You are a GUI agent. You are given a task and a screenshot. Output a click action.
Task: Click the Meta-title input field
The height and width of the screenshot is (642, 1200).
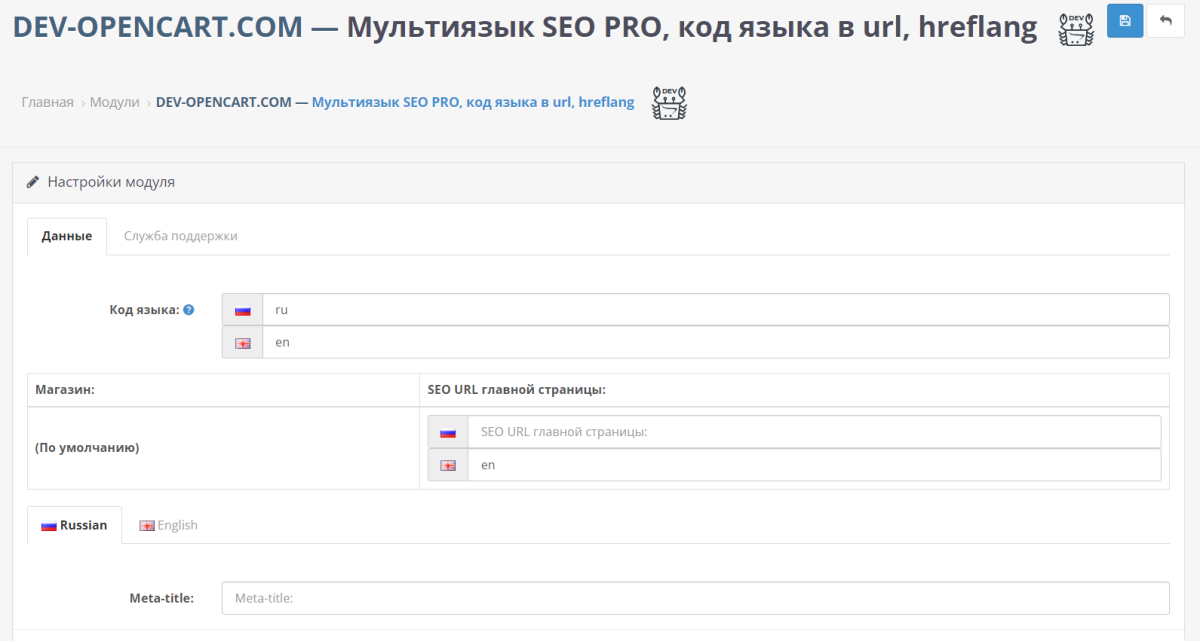[695, 598]
